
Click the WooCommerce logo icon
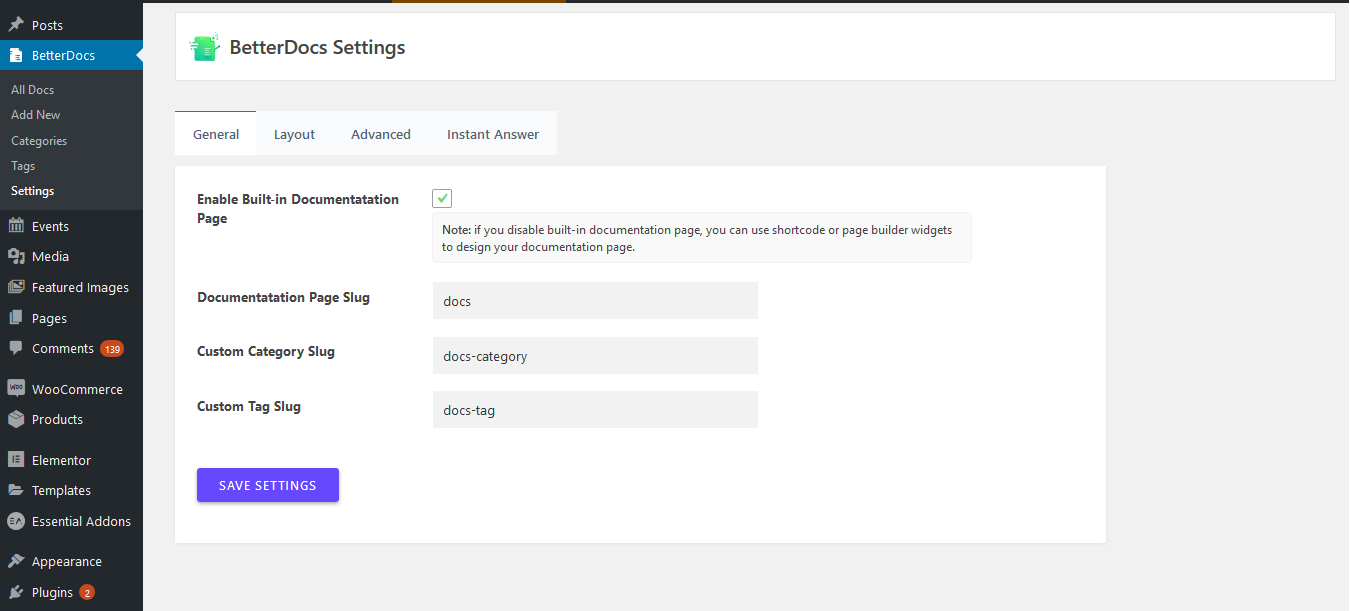[x=16, y=389]
